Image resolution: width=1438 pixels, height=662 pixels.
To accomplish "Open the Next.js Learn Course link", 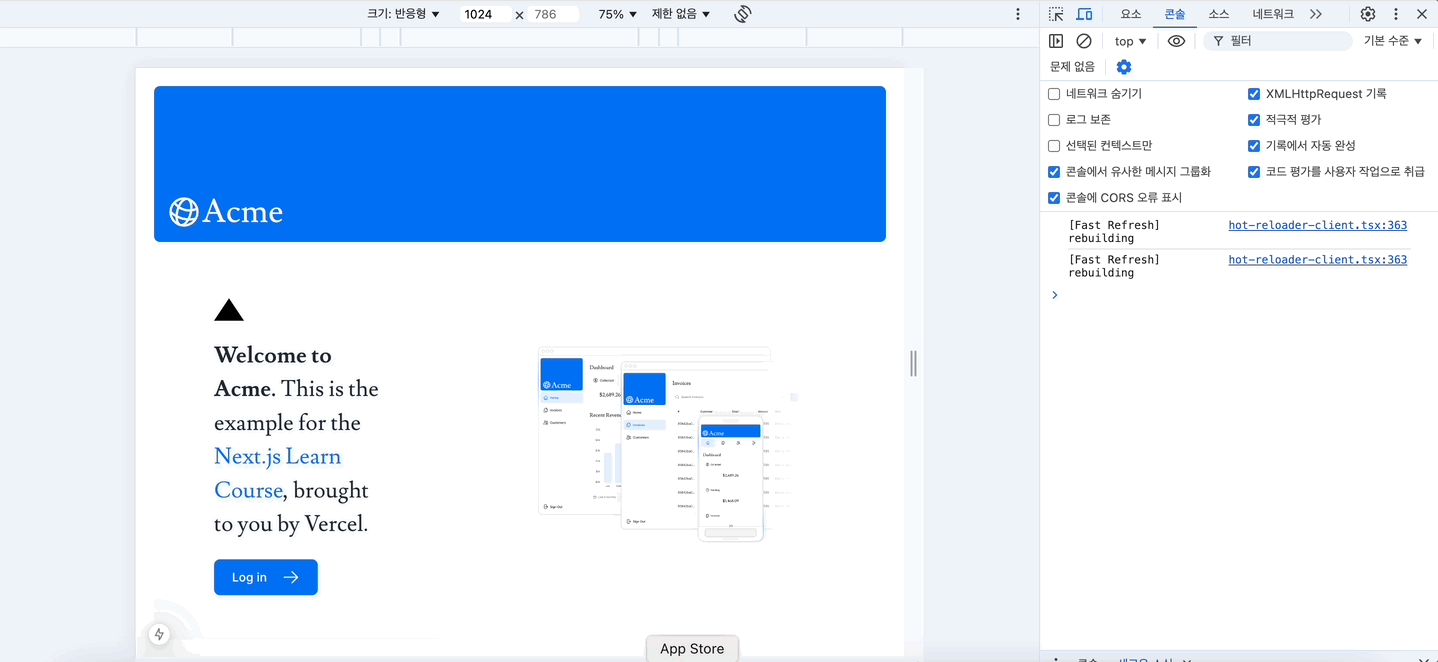I will click(x=278, y=473).
